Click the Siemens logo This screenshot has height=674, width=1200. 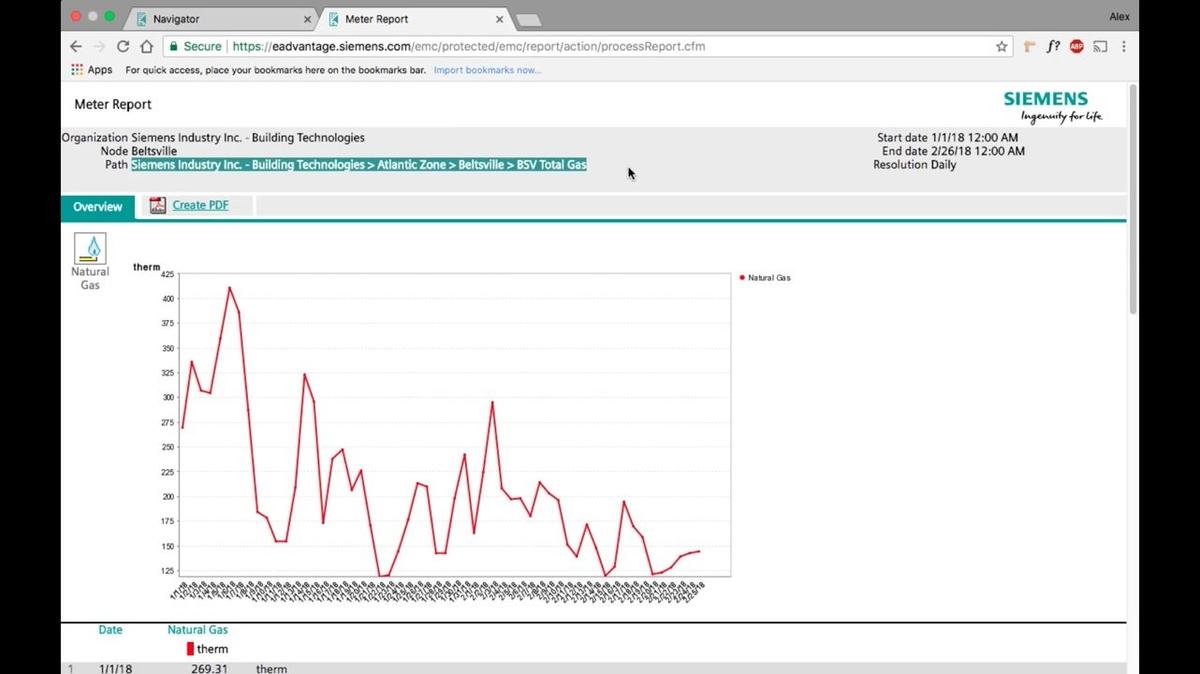click(x=1053, y=106)
